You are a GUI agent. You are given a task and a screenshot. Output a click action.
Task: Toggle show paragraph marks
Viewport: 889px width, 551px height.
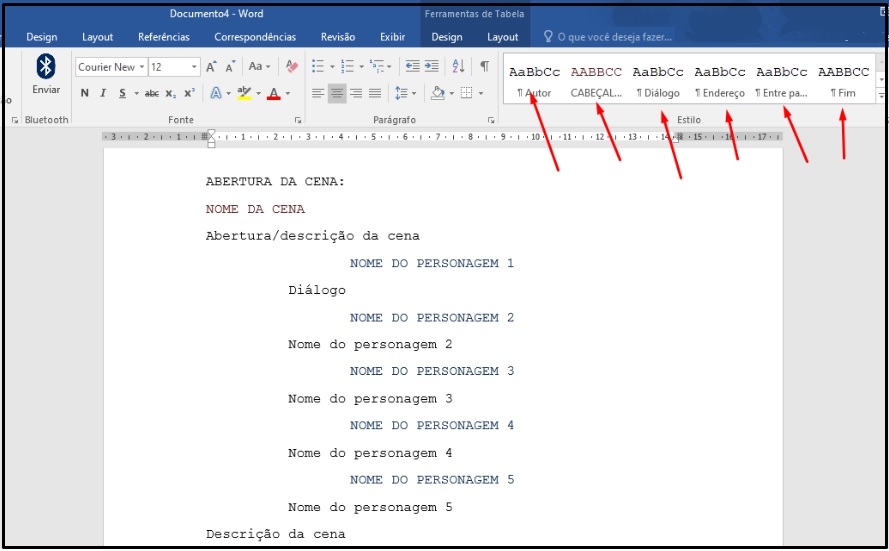[x=485, y=66]
